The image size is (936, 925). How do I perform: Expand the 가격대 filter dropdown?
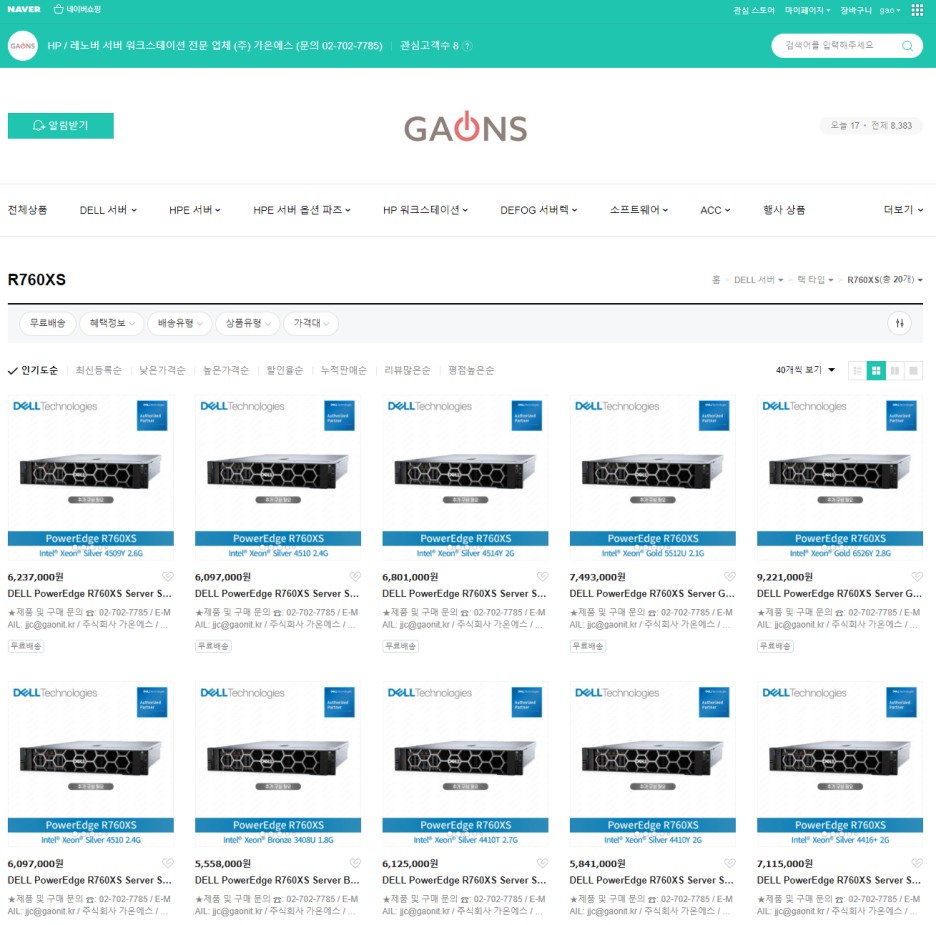pyautogui.click(x=311, y=323)
